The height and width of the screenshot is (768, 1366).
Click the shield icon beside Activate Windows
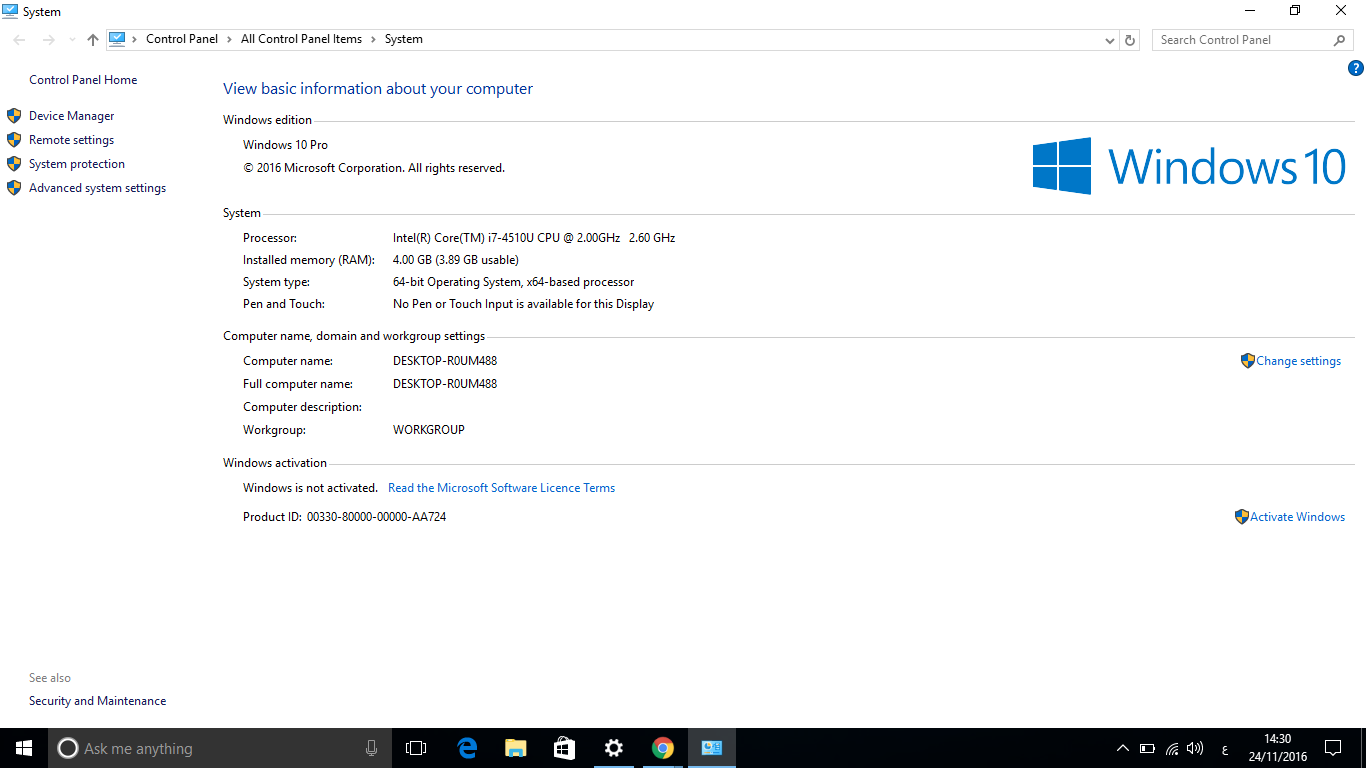(1242, 517)
